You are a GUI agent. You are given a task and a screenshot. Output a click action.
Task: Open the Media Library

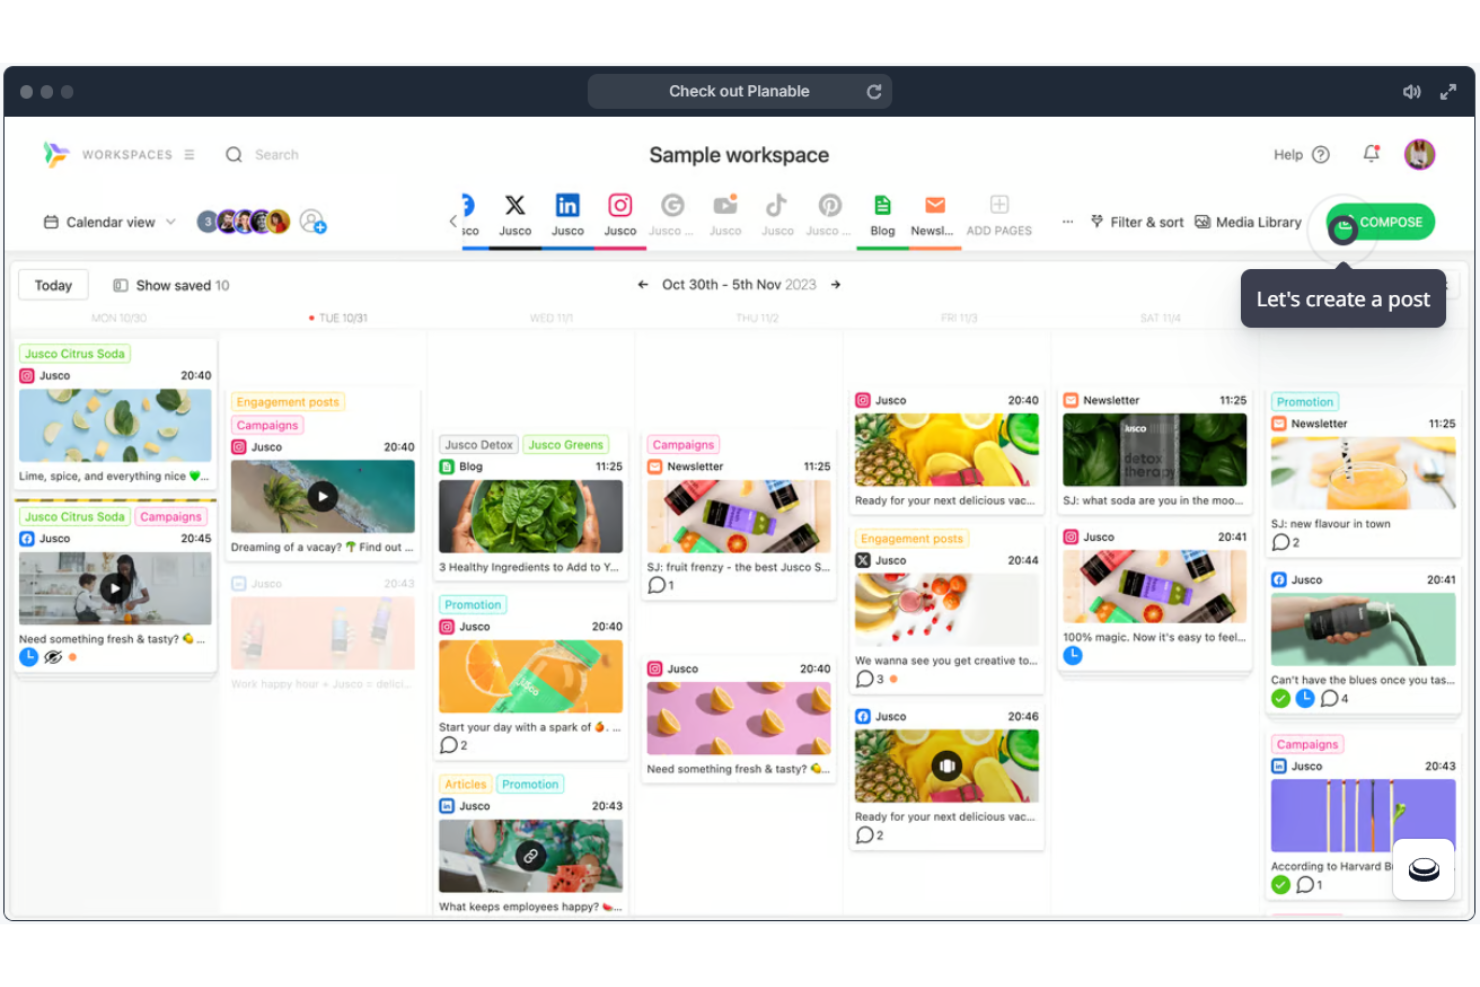click(x=1249, y=222)
